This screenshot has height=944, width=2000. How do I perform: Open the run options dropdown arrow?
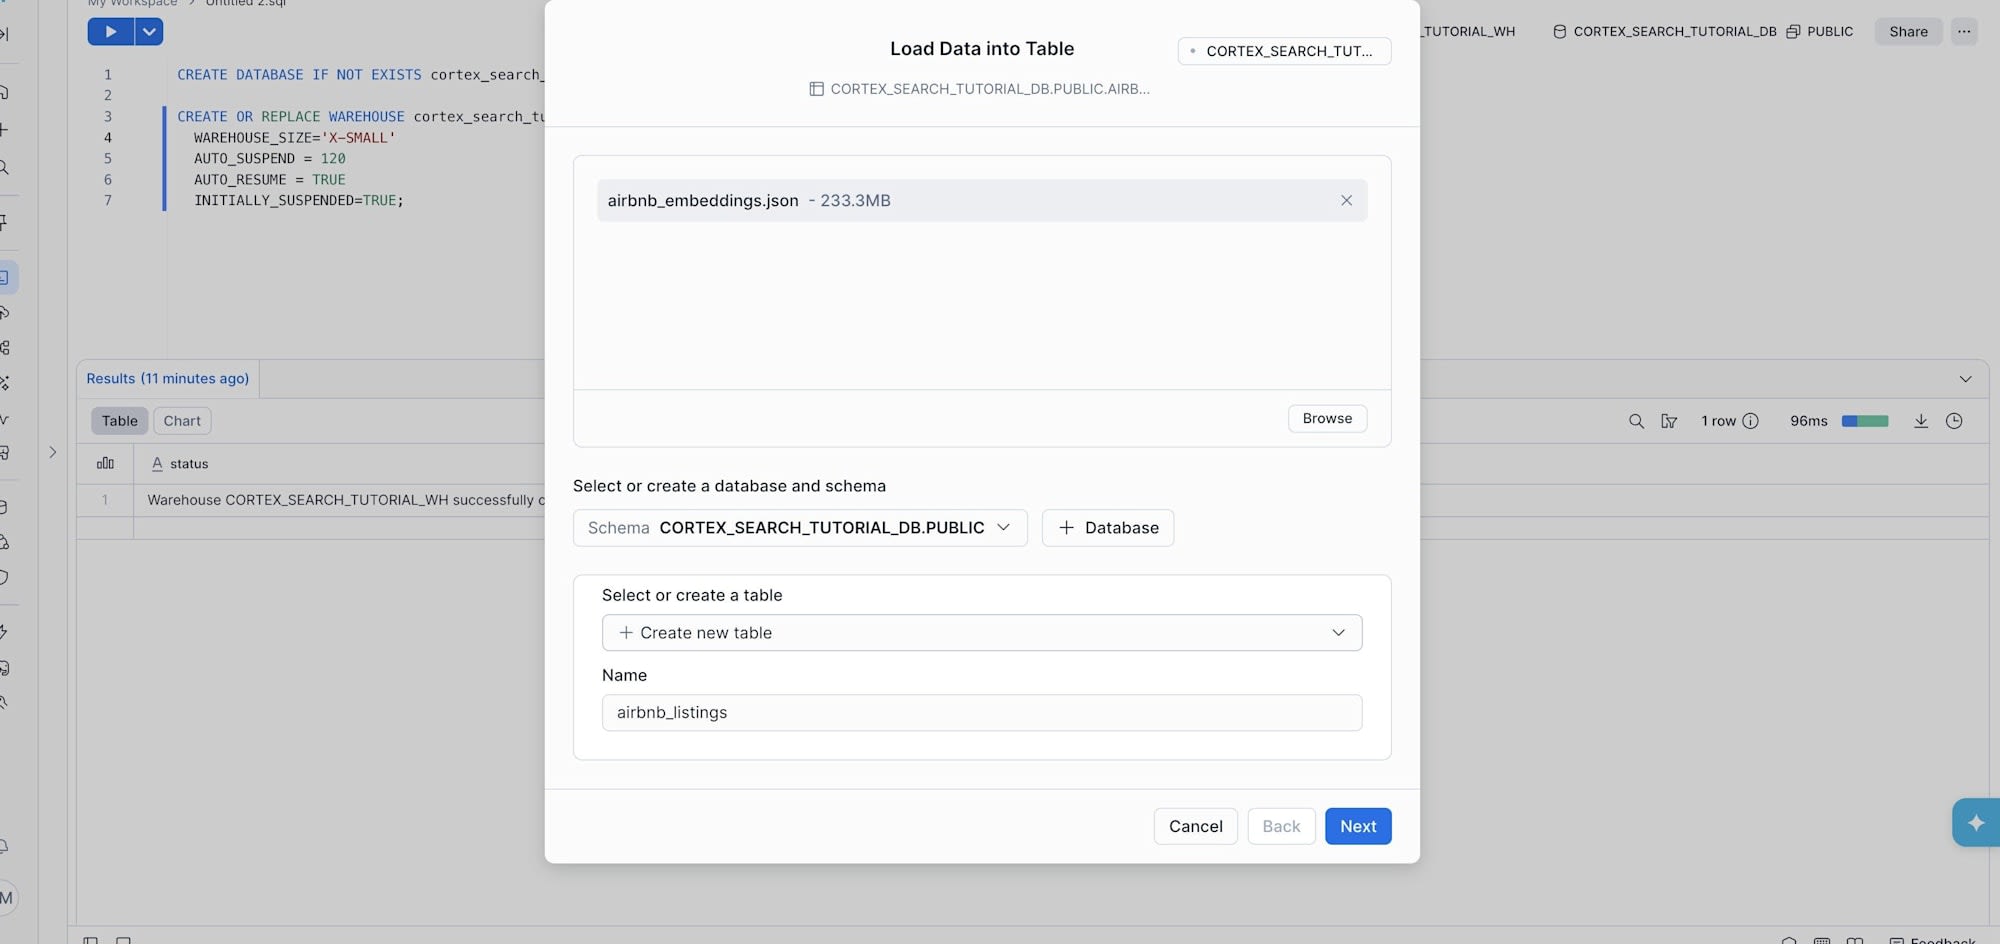click(x=149, y=32)
